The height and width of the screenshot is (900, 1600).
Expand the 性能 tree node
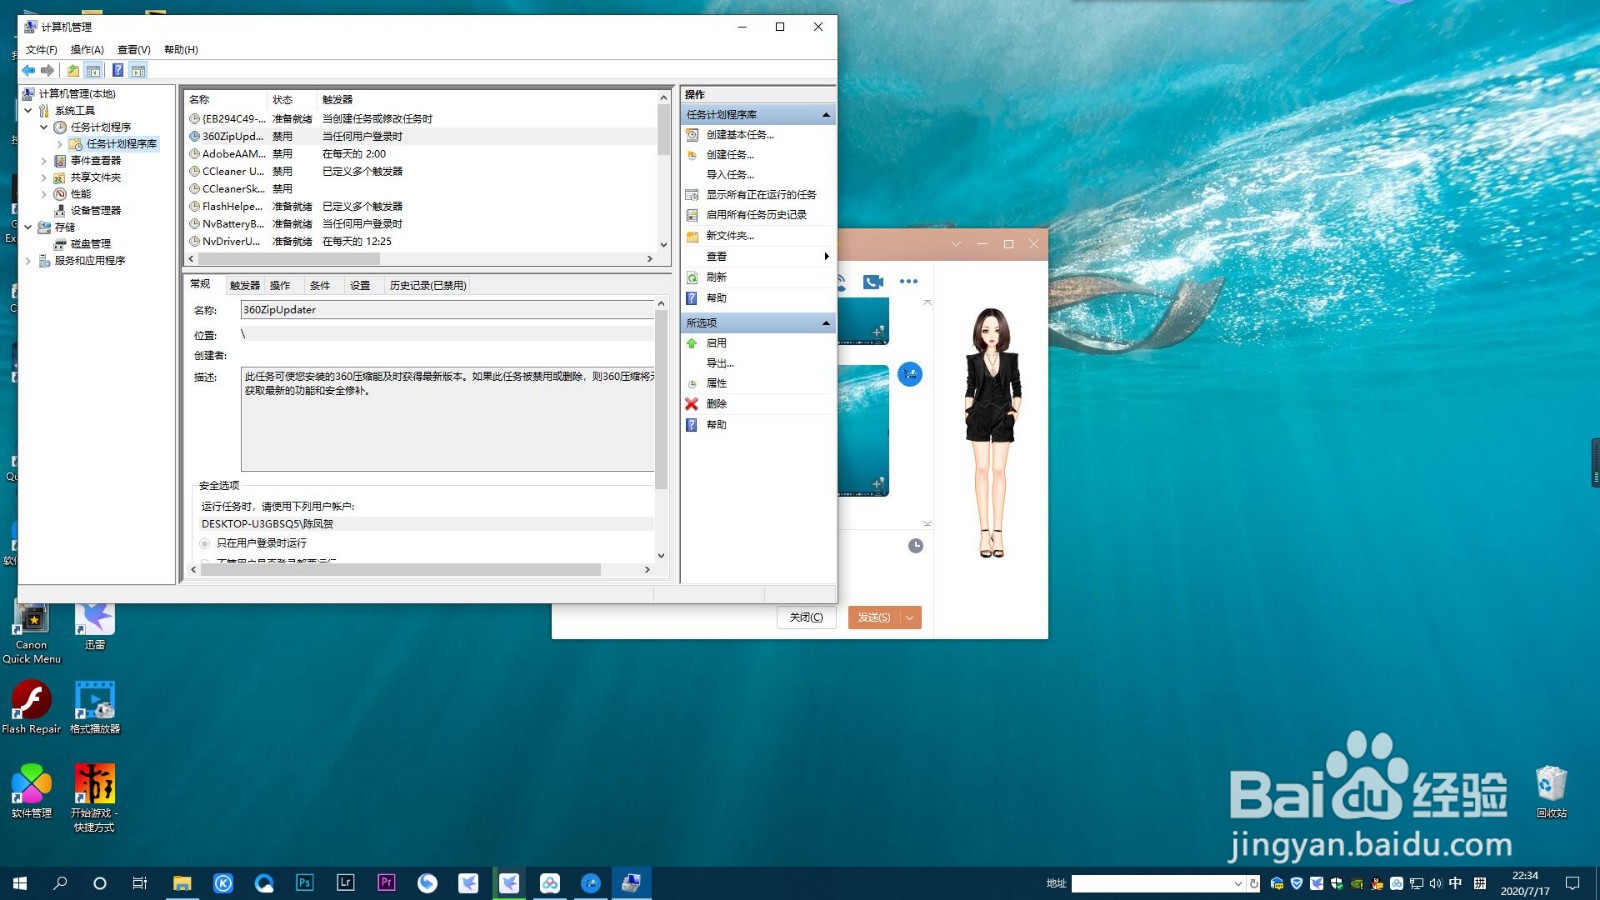coord(44,194)
